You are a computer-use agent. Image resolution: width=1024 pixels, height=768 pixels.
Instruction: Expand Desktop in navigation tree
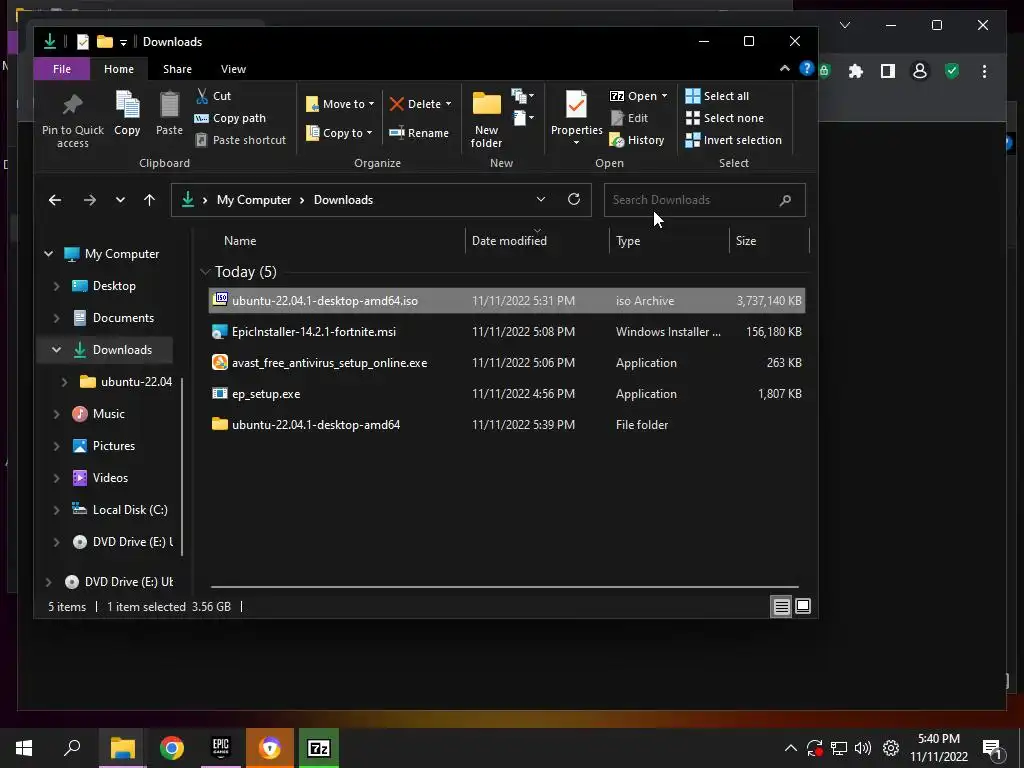coord(56,286)
